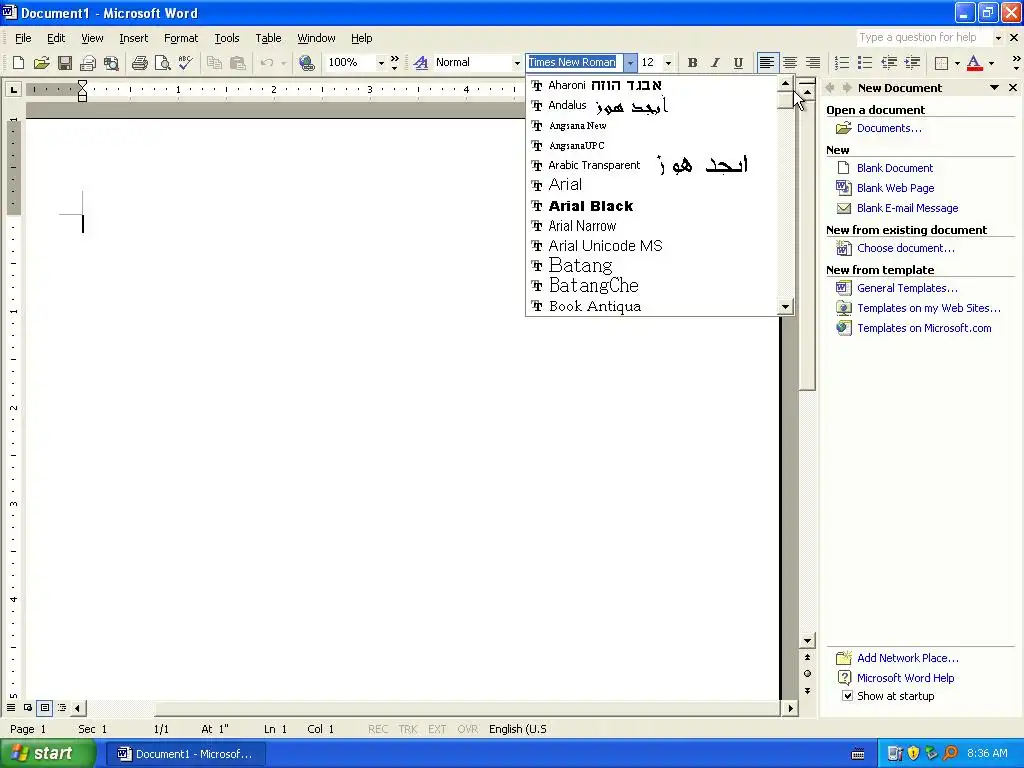The width and height of the screenshot is (1024, 768).
Task: Center align text in toolbar
Action: click(x=790, y=63)
